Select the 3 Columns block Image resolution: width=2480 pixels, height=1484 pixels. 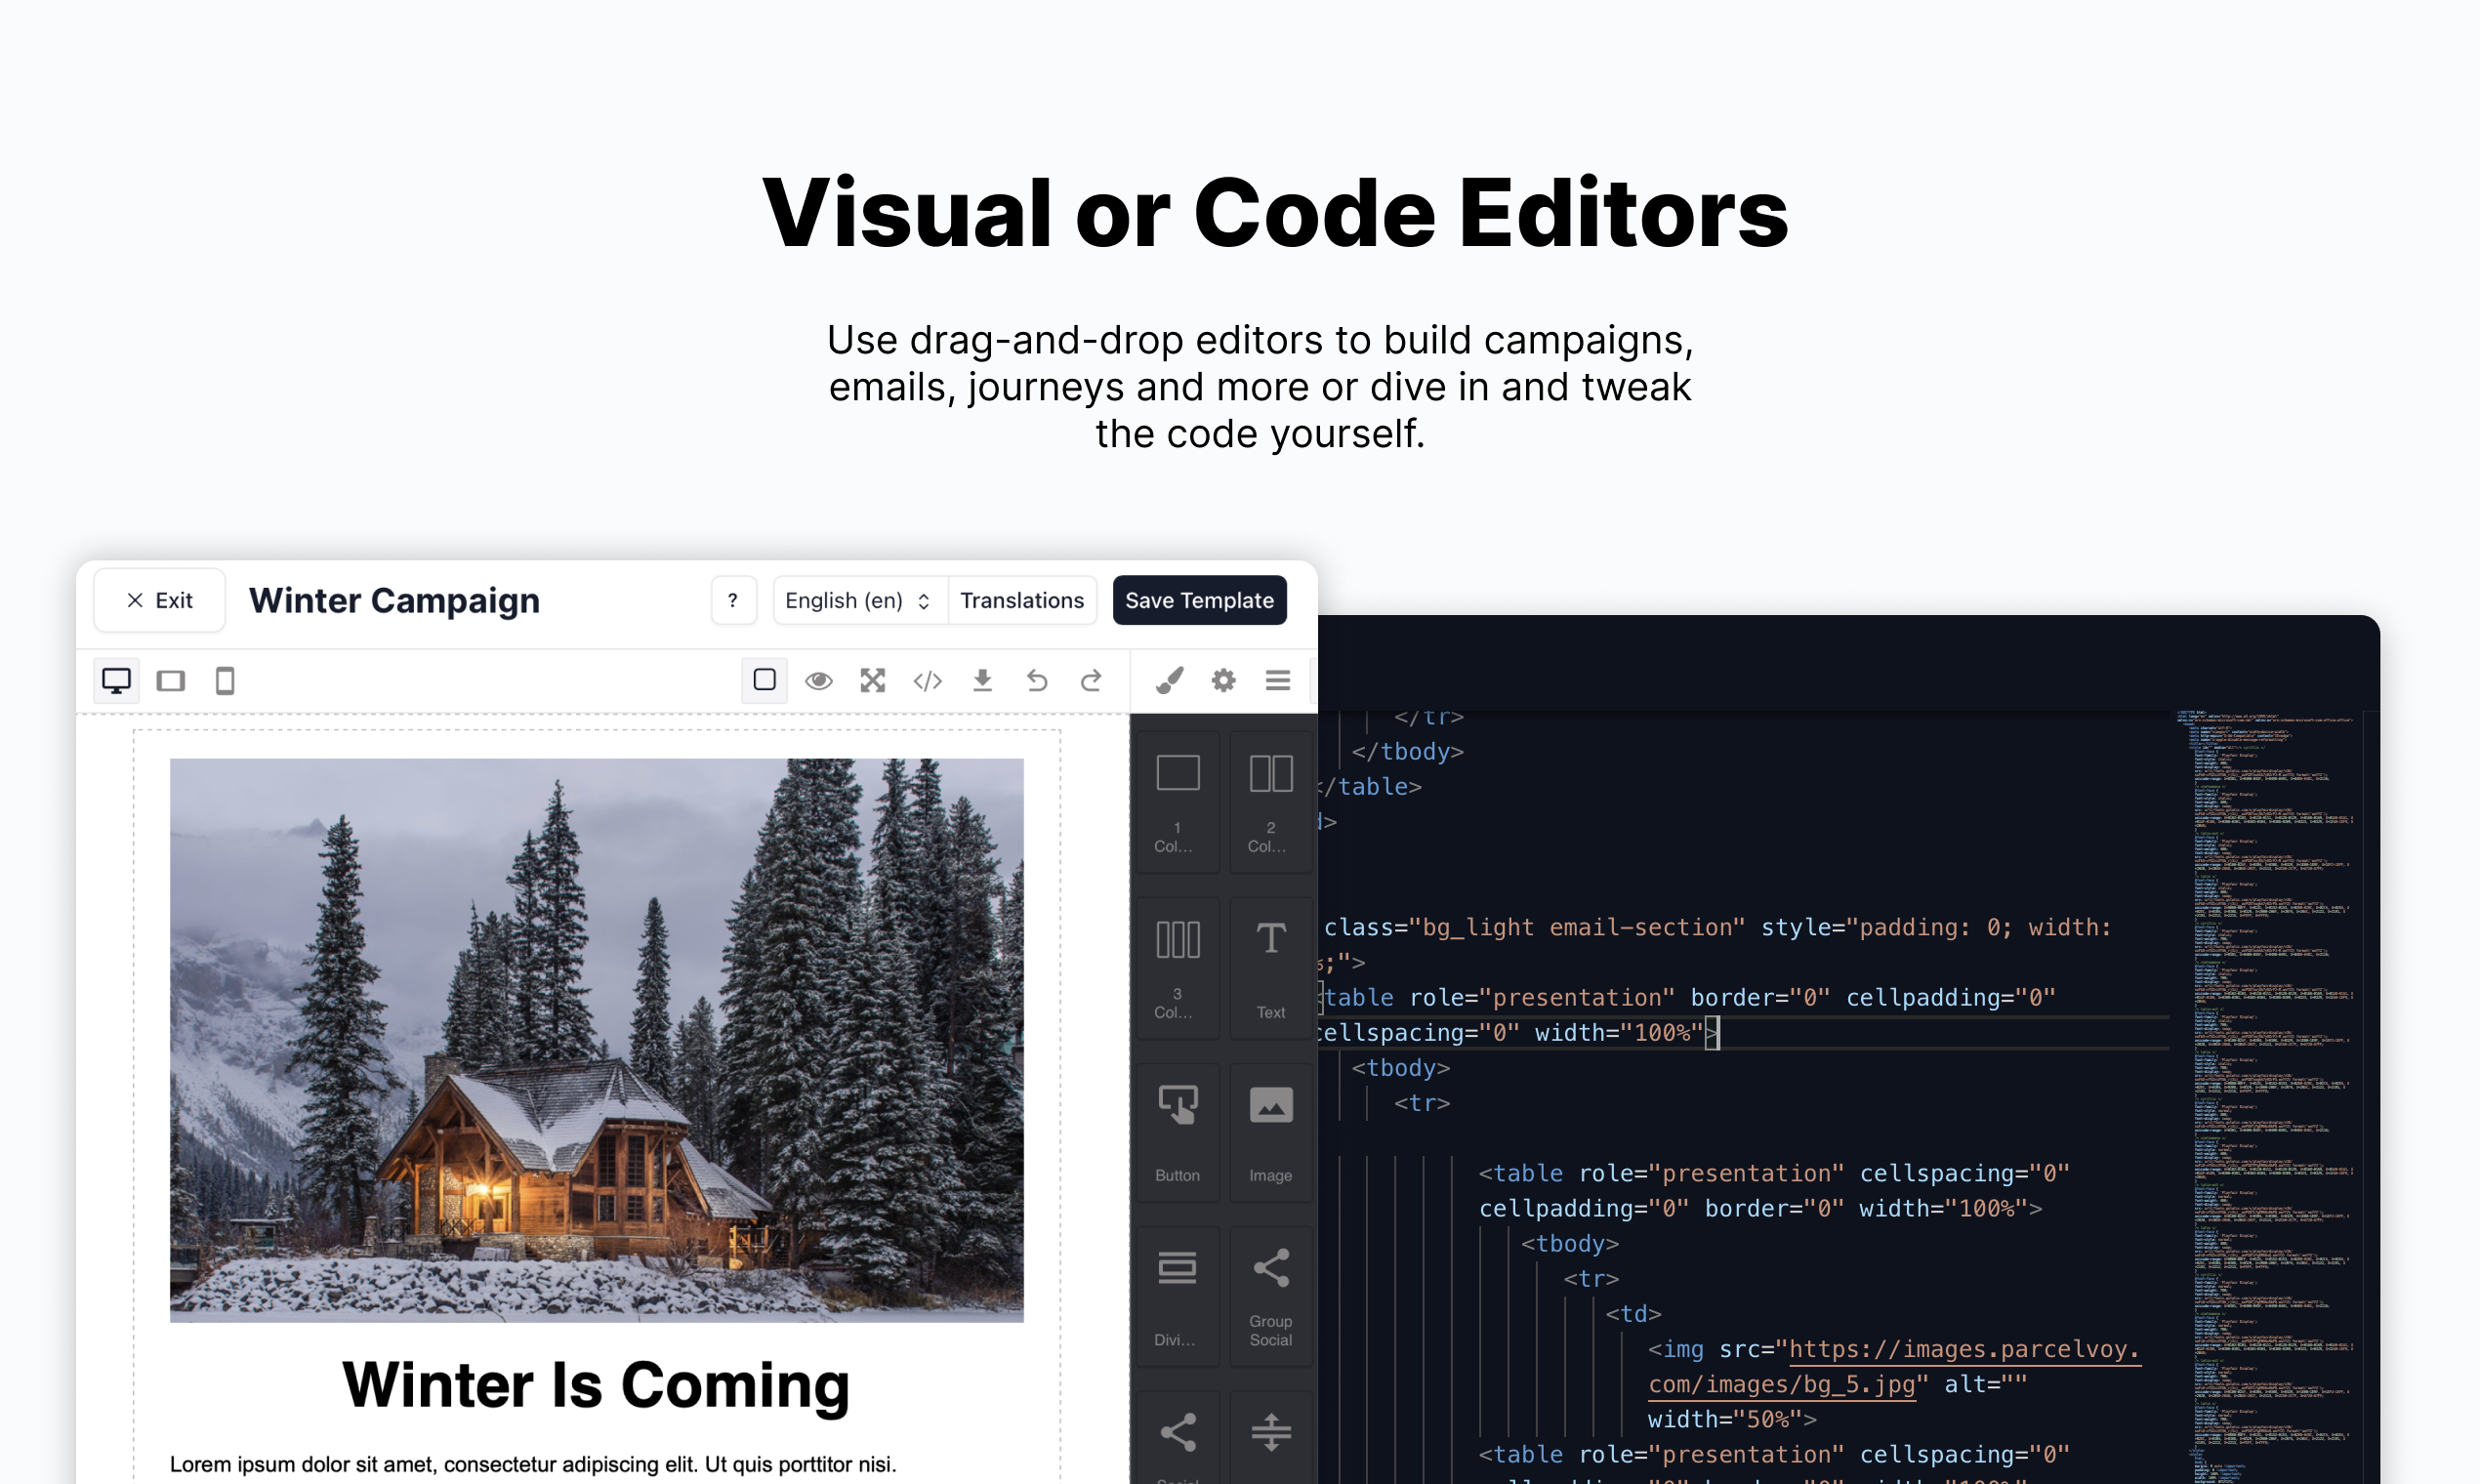pos(1178,968)
